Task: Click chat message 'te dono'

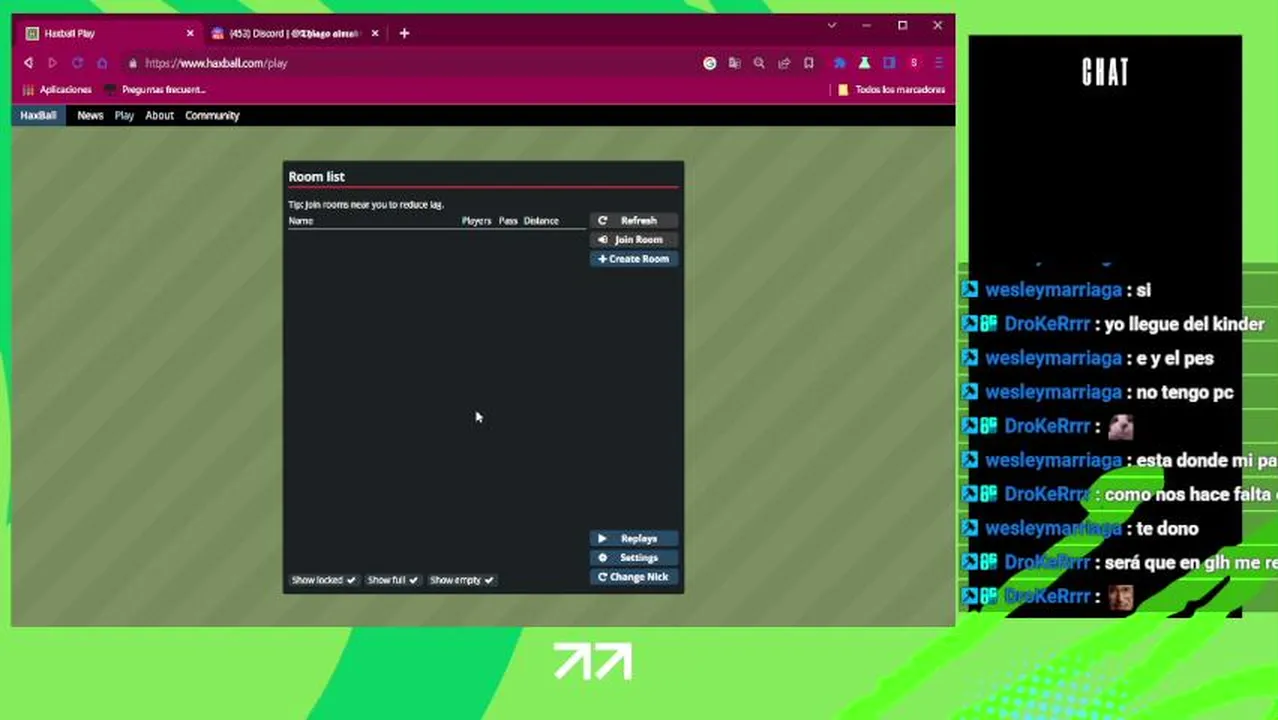Action: (x=1167, y=528)
